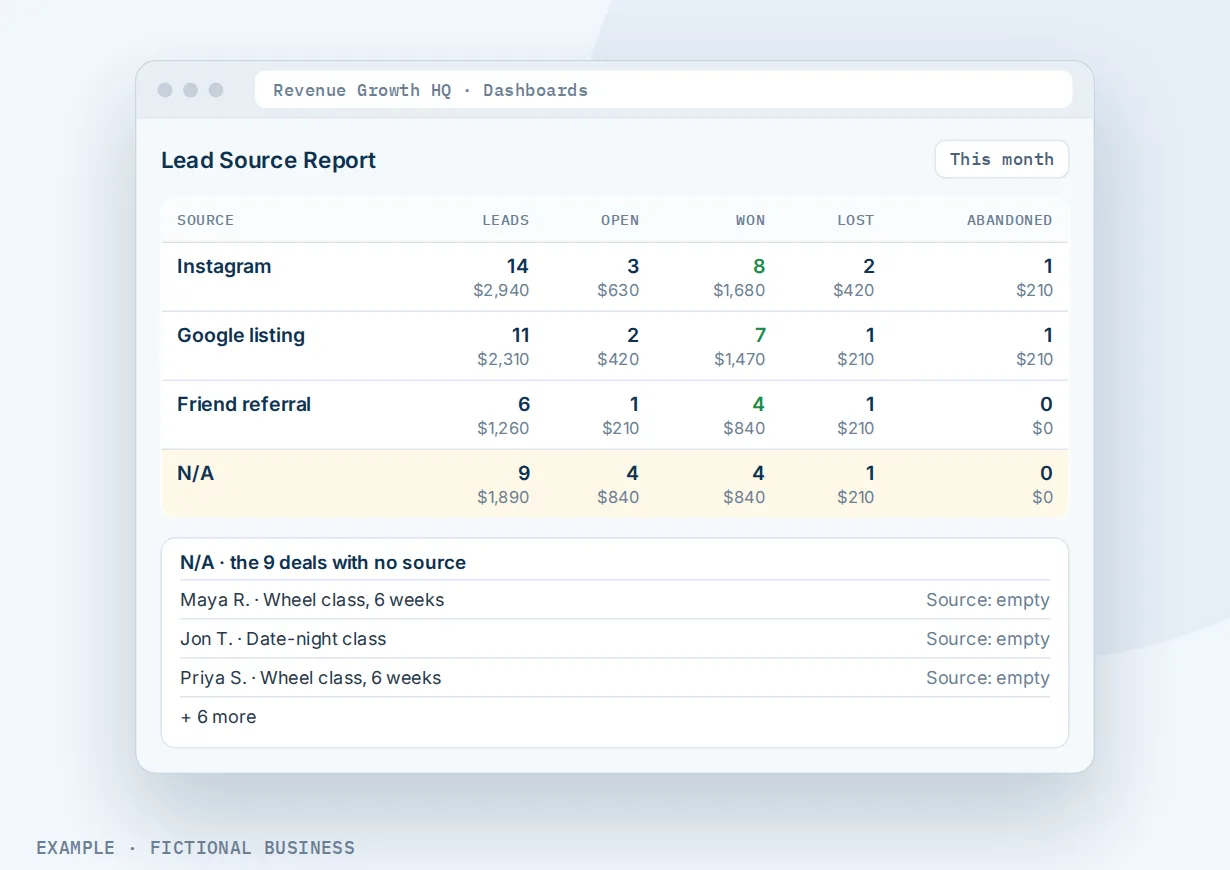Click Source: empty beside Jon T.
This screenshot has height=870, width=1230.
click(988, 639)
